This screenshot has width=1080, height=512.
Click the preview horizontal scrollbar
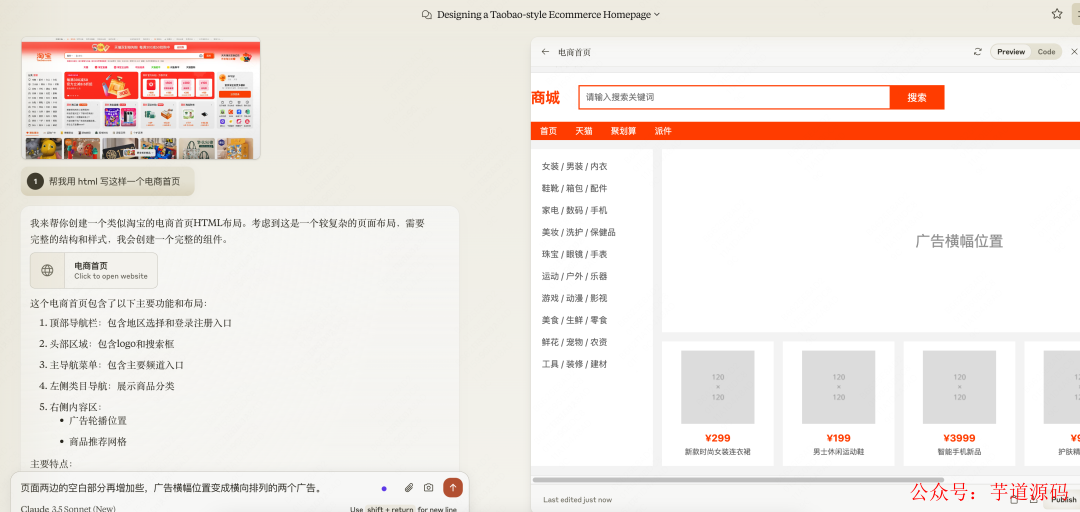coord(738,480)
